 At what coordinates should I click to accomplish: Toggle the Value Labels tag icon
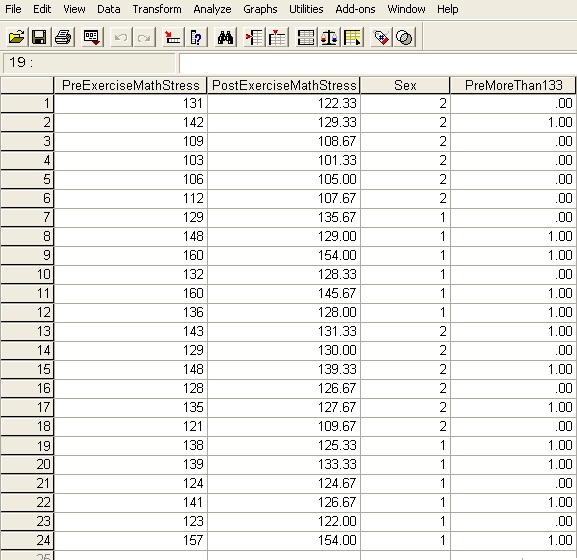click(381, 37)
